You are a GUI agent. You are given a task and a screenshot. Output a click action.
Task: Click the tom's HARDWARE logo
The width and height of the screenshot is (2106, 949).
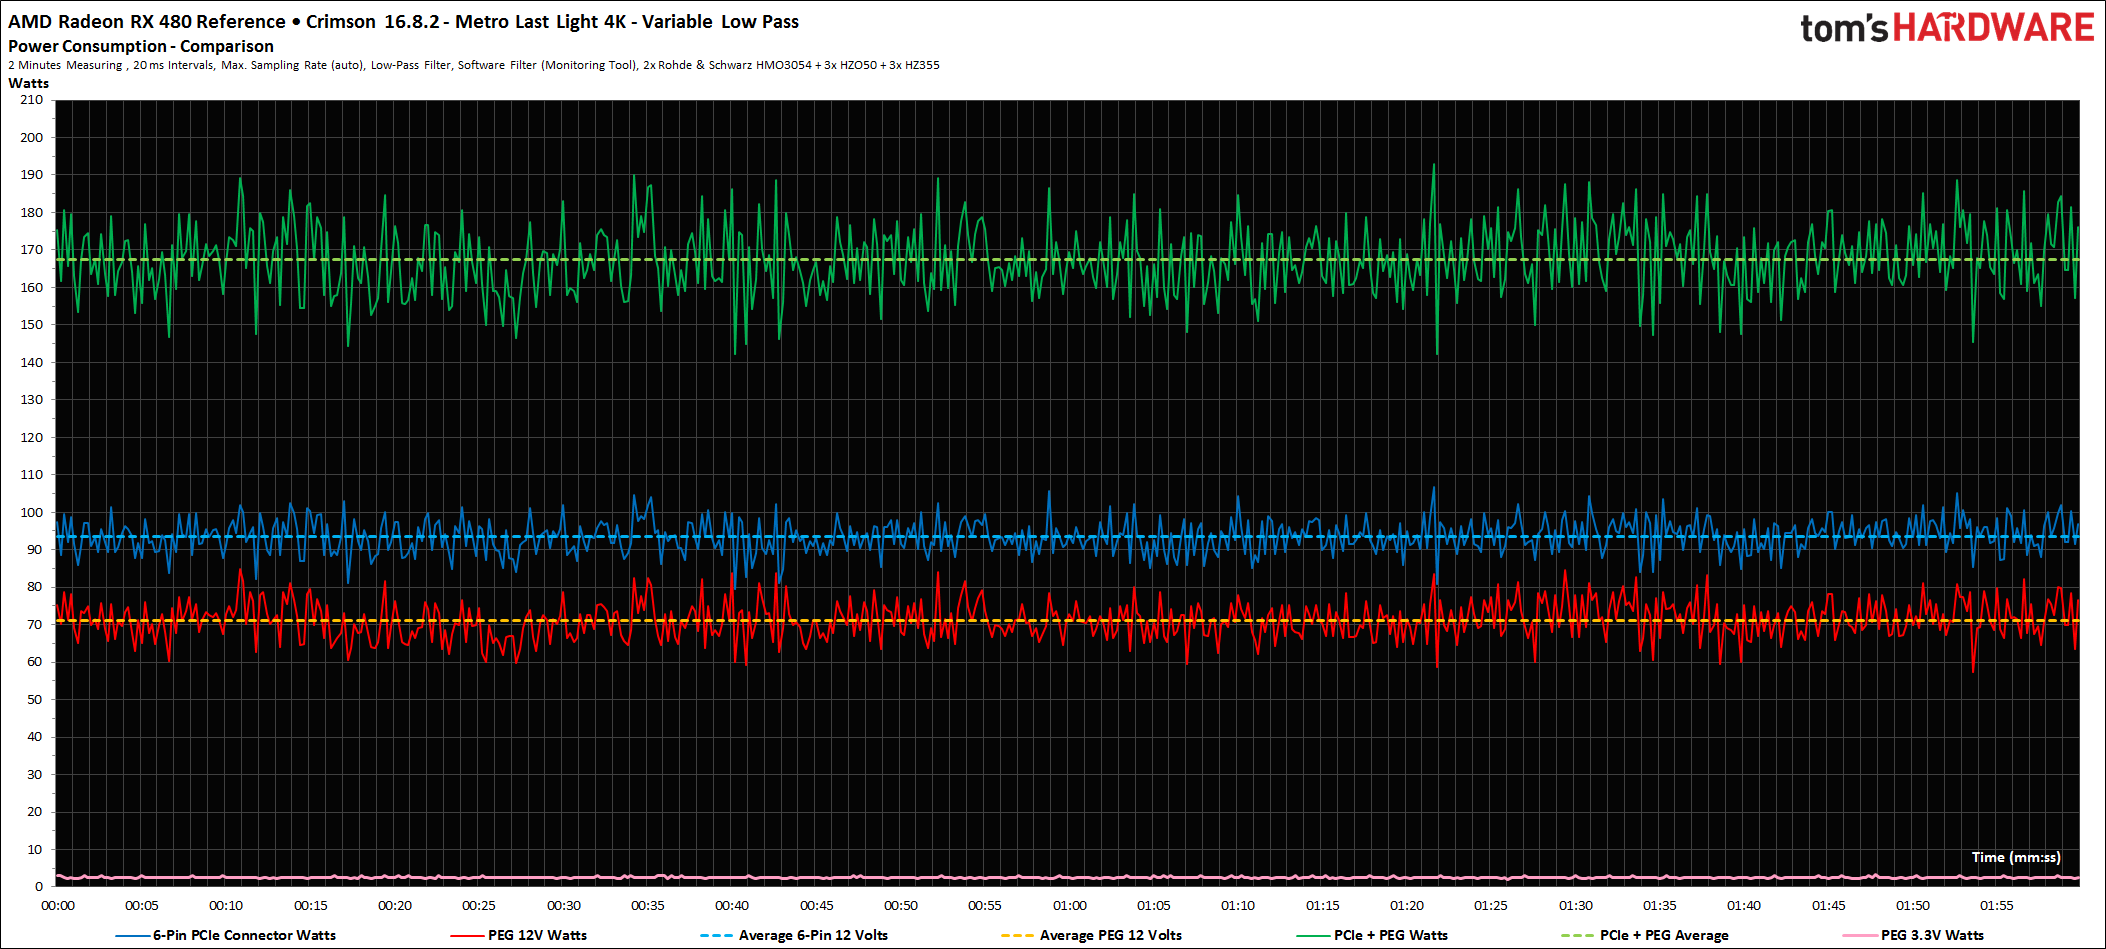point(1947,28)
